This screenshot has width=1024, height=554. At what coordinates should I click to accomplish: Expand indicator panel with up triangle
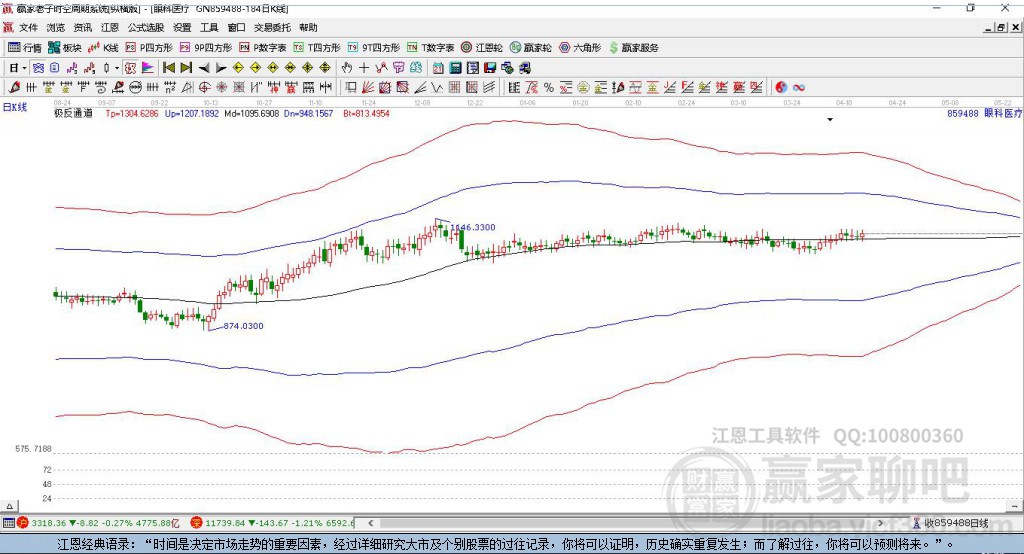tap(9, 506)
